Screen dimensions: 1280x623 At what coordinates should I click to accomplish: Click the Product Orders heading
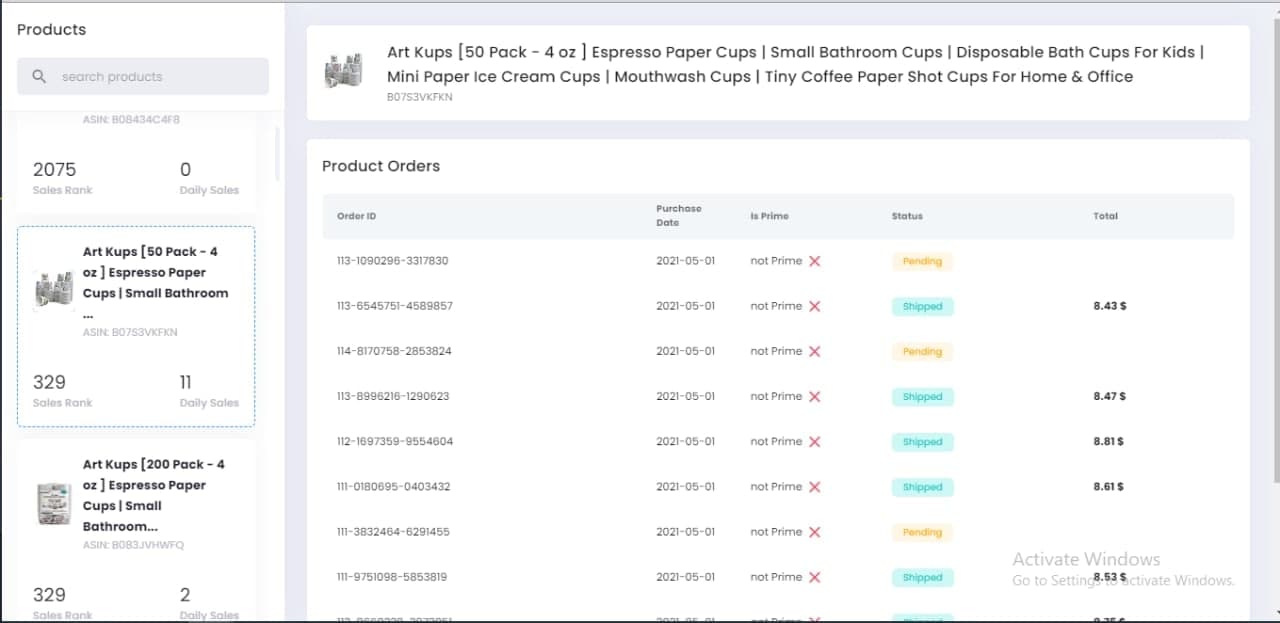[x=381, y=166]
